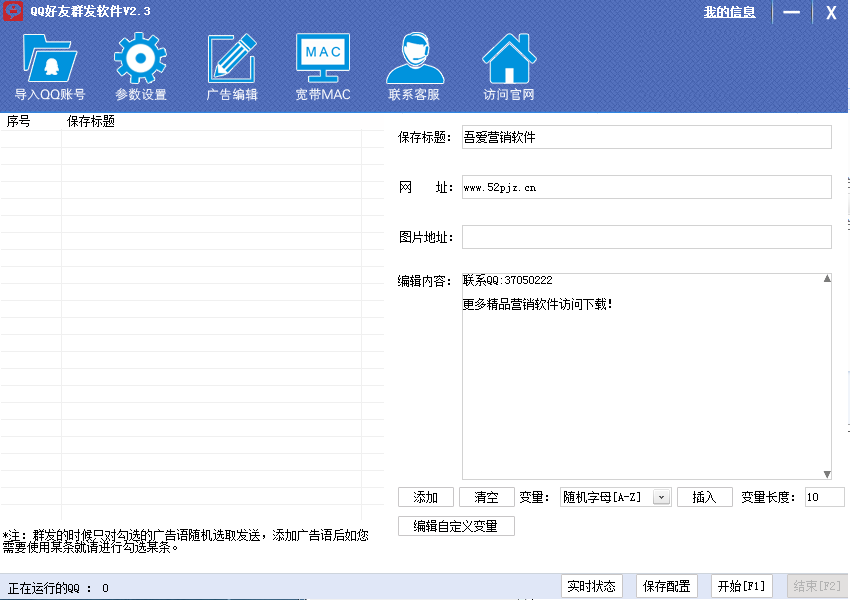Open 编辑自定义变量 button
Viewport: 850px width, 600px height.
[x=456, y=526]
